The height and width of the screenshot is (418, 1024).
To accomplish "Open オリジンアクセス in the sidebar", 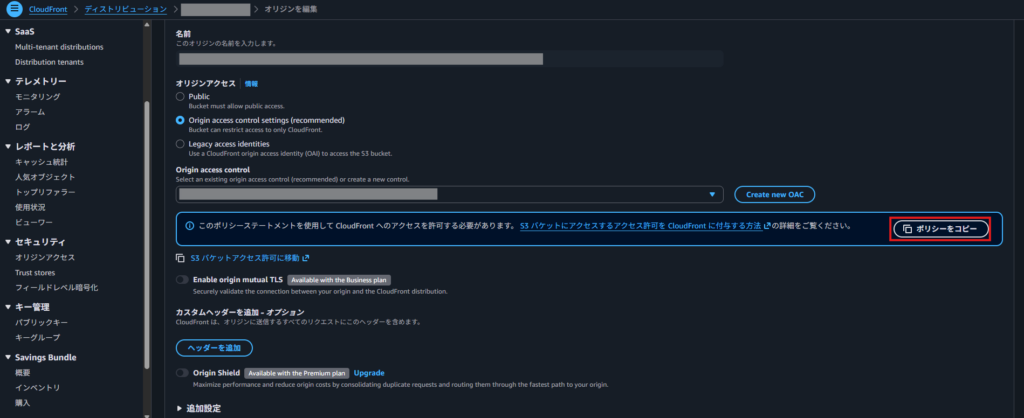I will tap(45, 257).
